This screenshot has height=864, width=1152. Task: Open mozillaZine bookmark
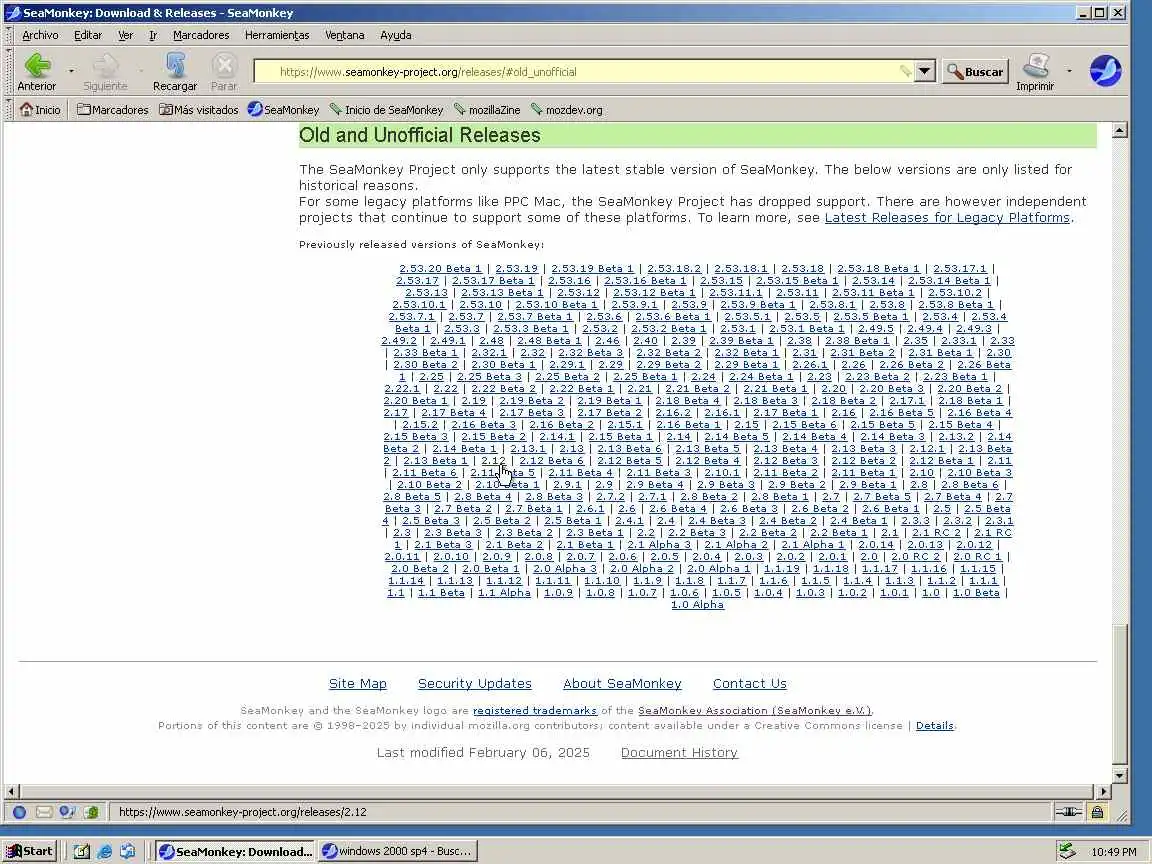coord(487,109)
